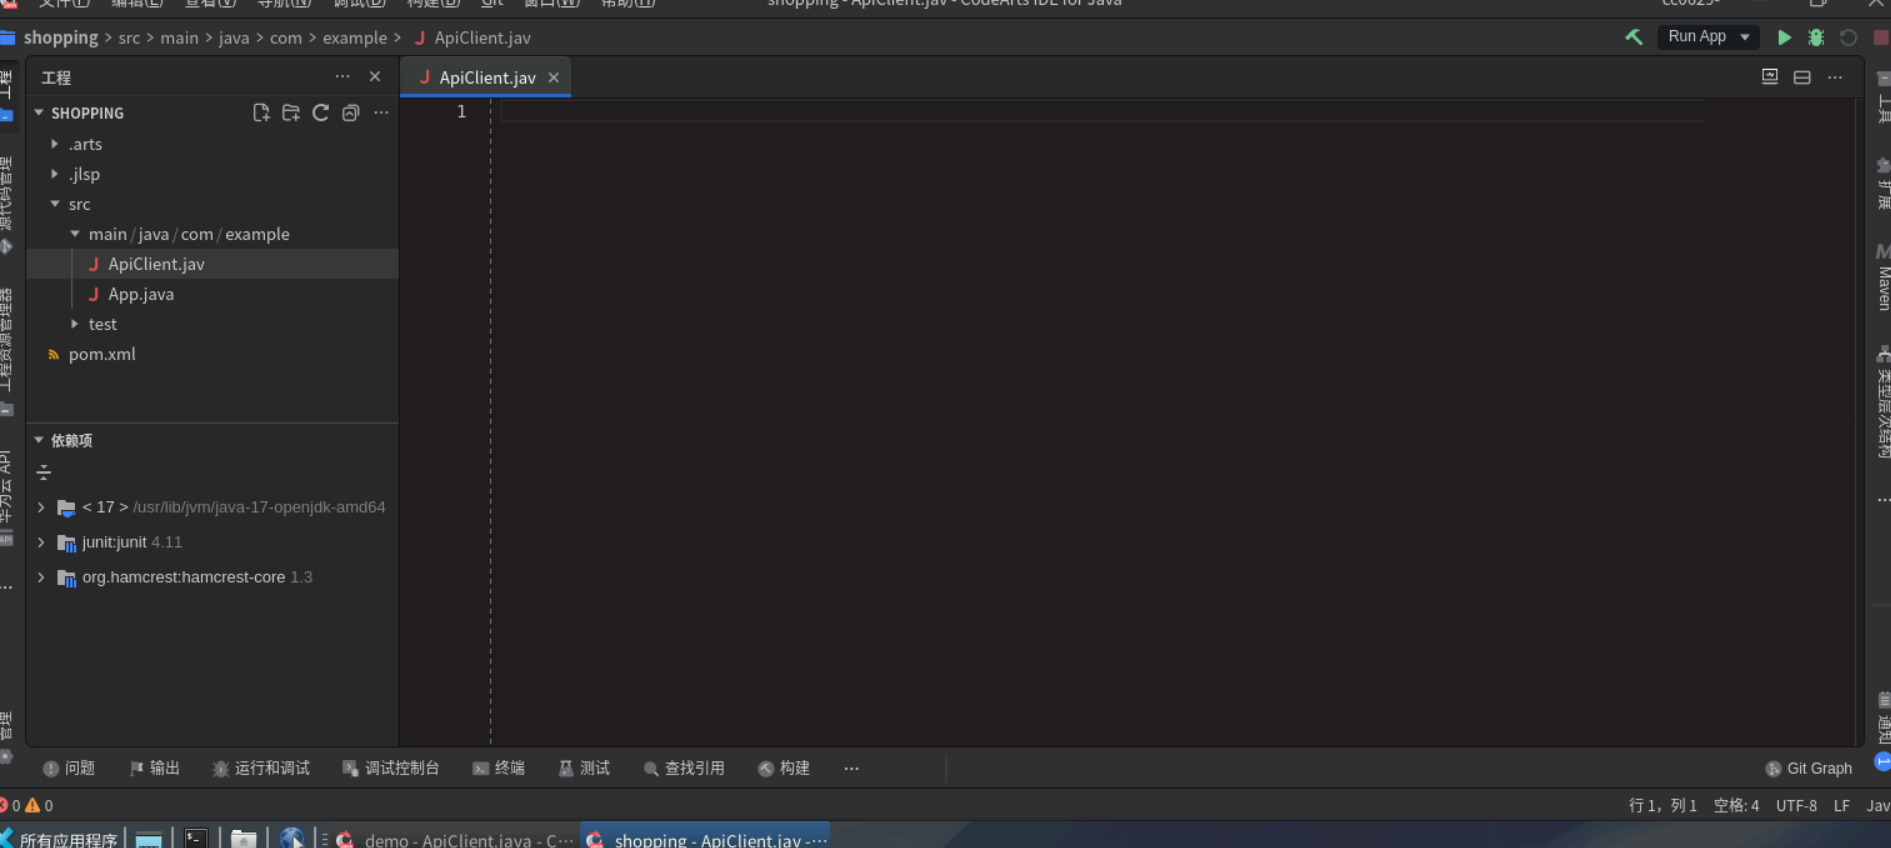Open the 运行和调试 tab
This screenshot has width=1891, height=848.
click(261, 768)
